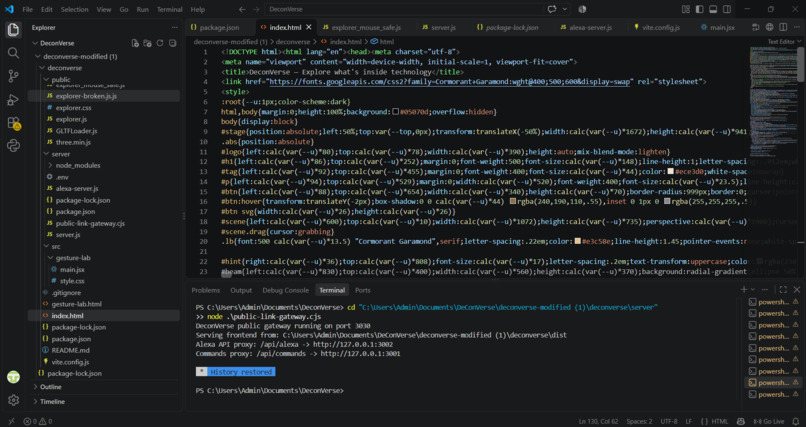Open the Search view in the activity bar

click(x=13, y=53)
